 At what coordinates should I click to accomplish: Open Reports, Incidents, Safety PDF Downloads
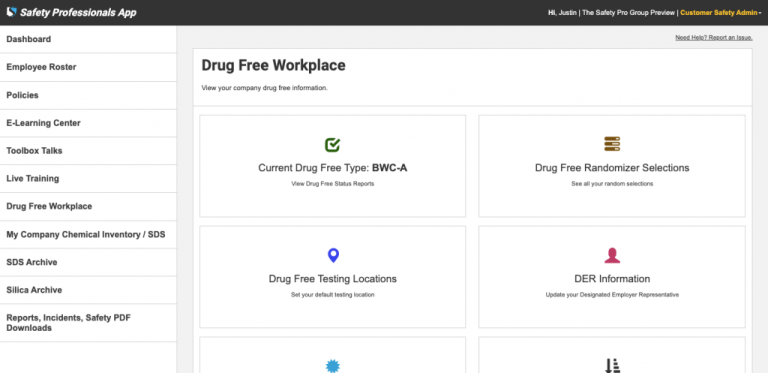coord(88,323)
